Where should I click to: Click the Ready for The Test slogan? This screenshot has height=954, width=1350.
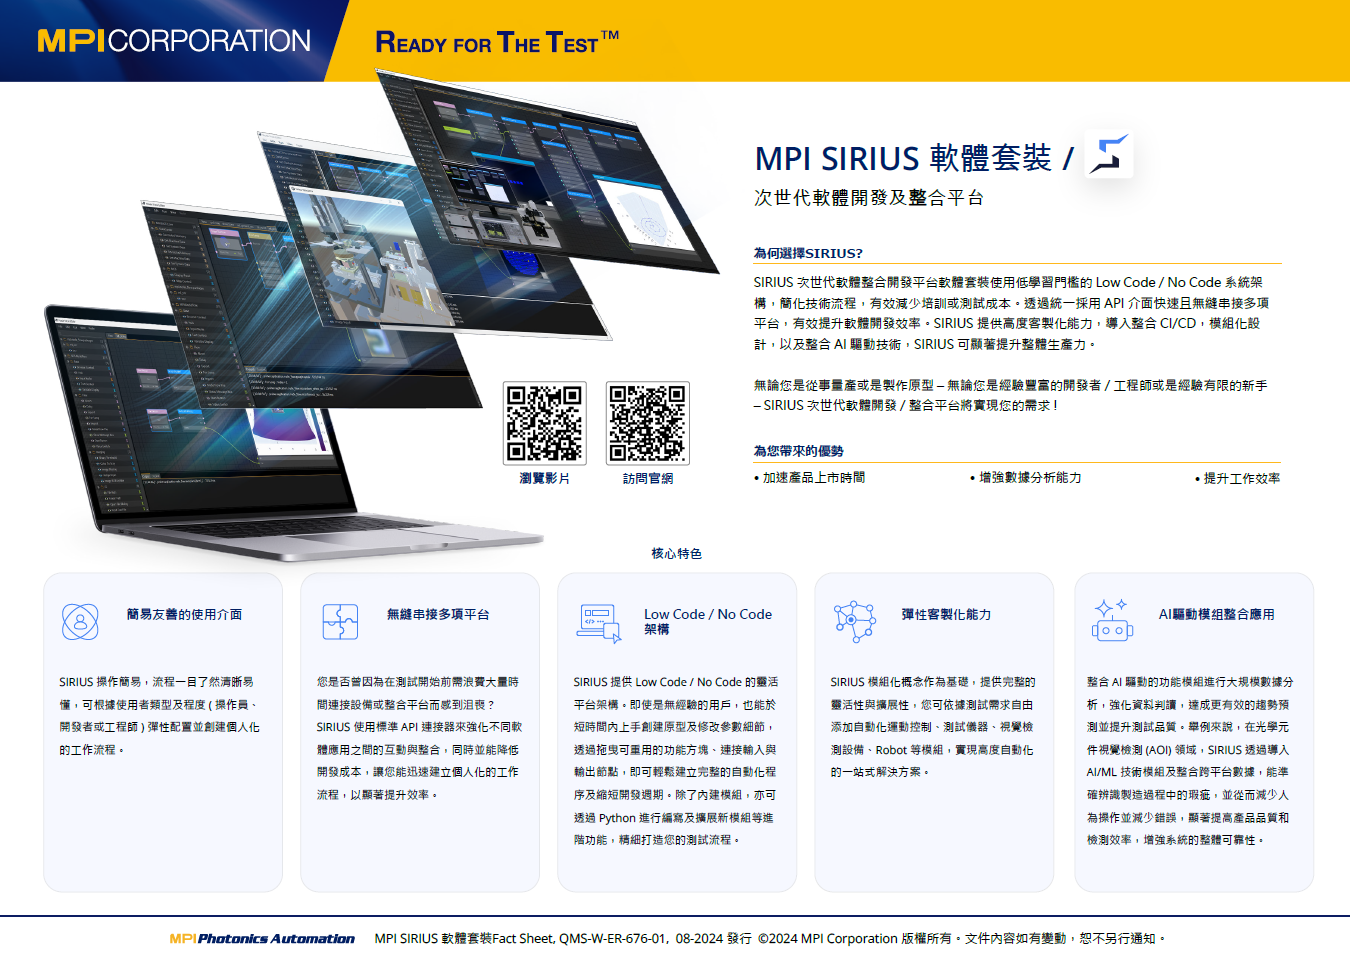pos(497,42)
